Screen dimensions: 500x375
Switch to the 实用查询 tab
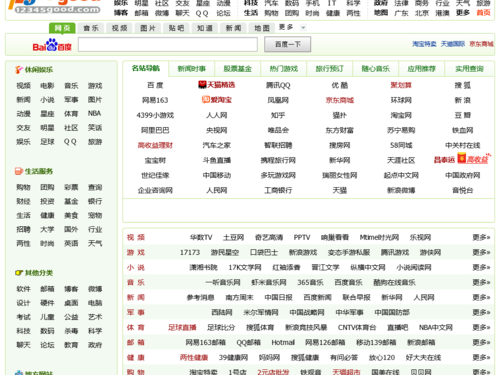click(469, 69)
